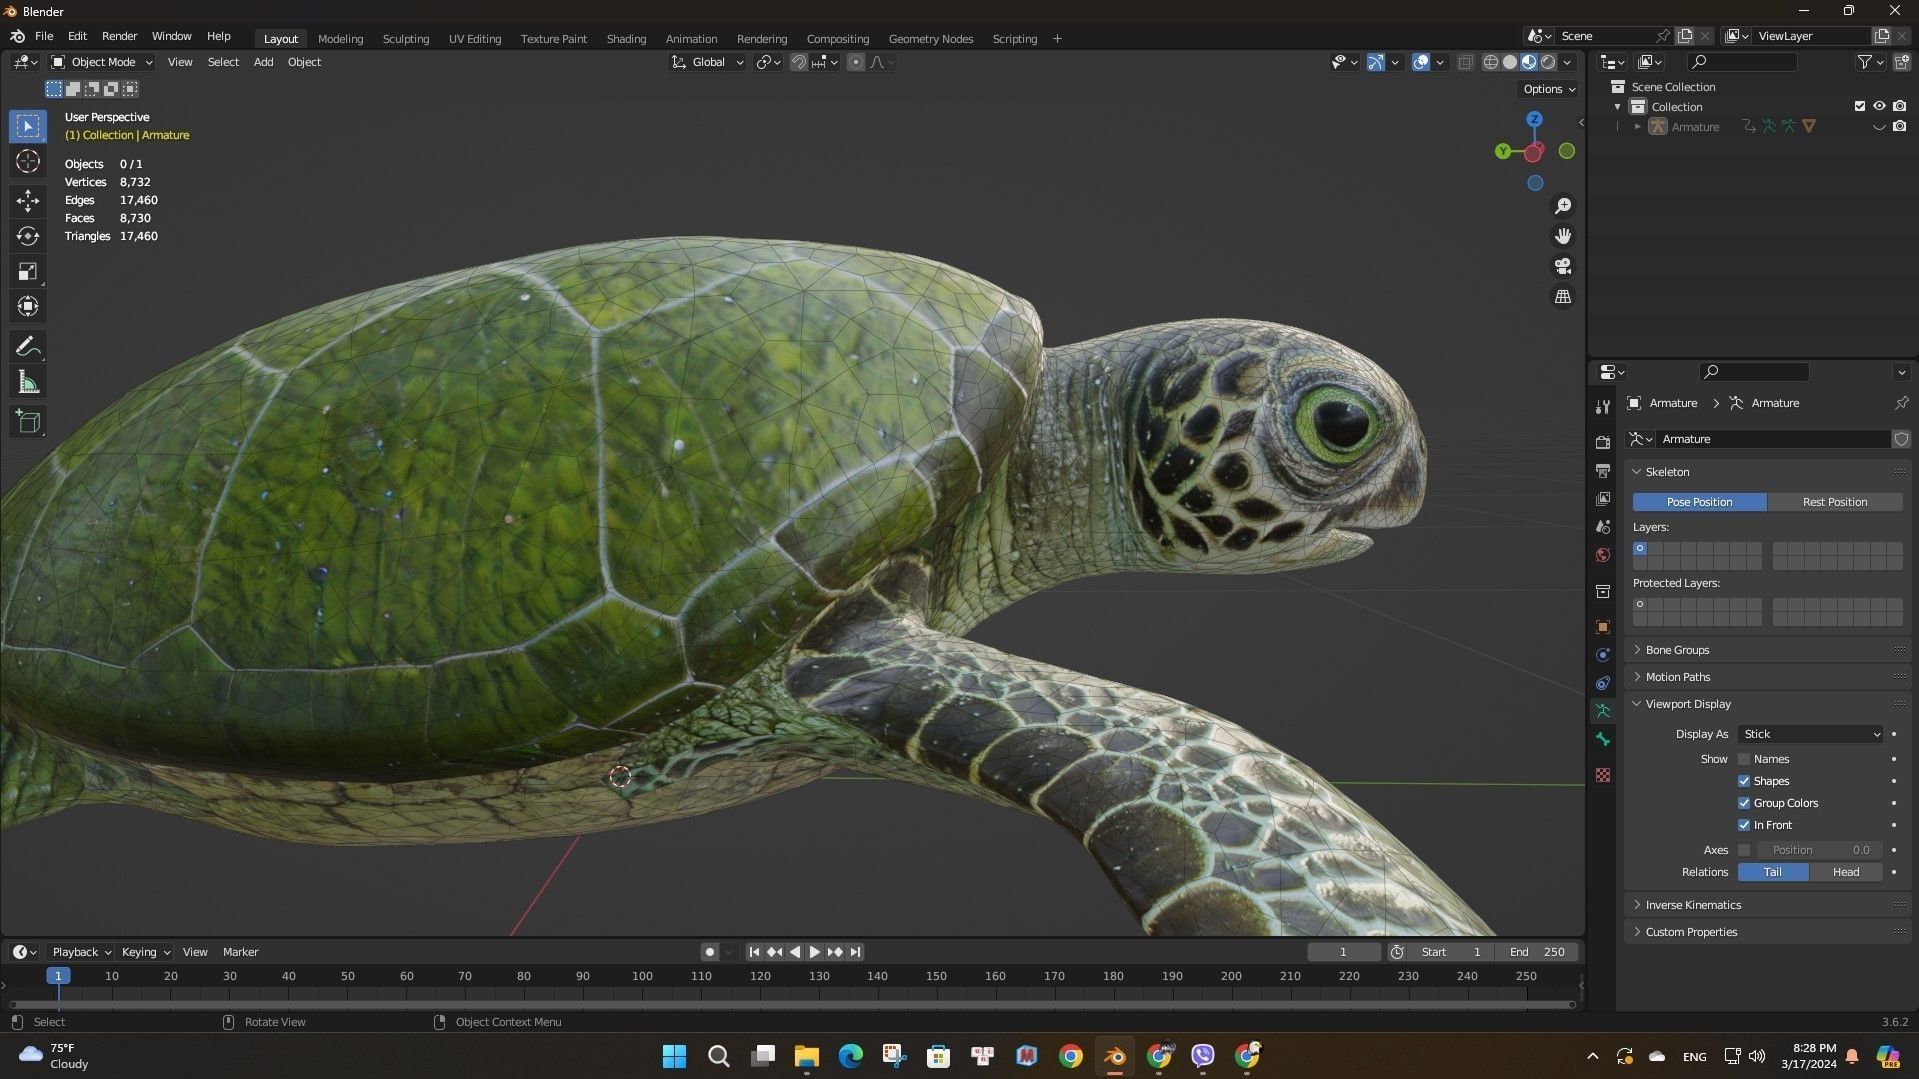Viewport: 1919px width, 1079px height.
Task: Disable the In Front checkbox
Action: click(1744, 825)
